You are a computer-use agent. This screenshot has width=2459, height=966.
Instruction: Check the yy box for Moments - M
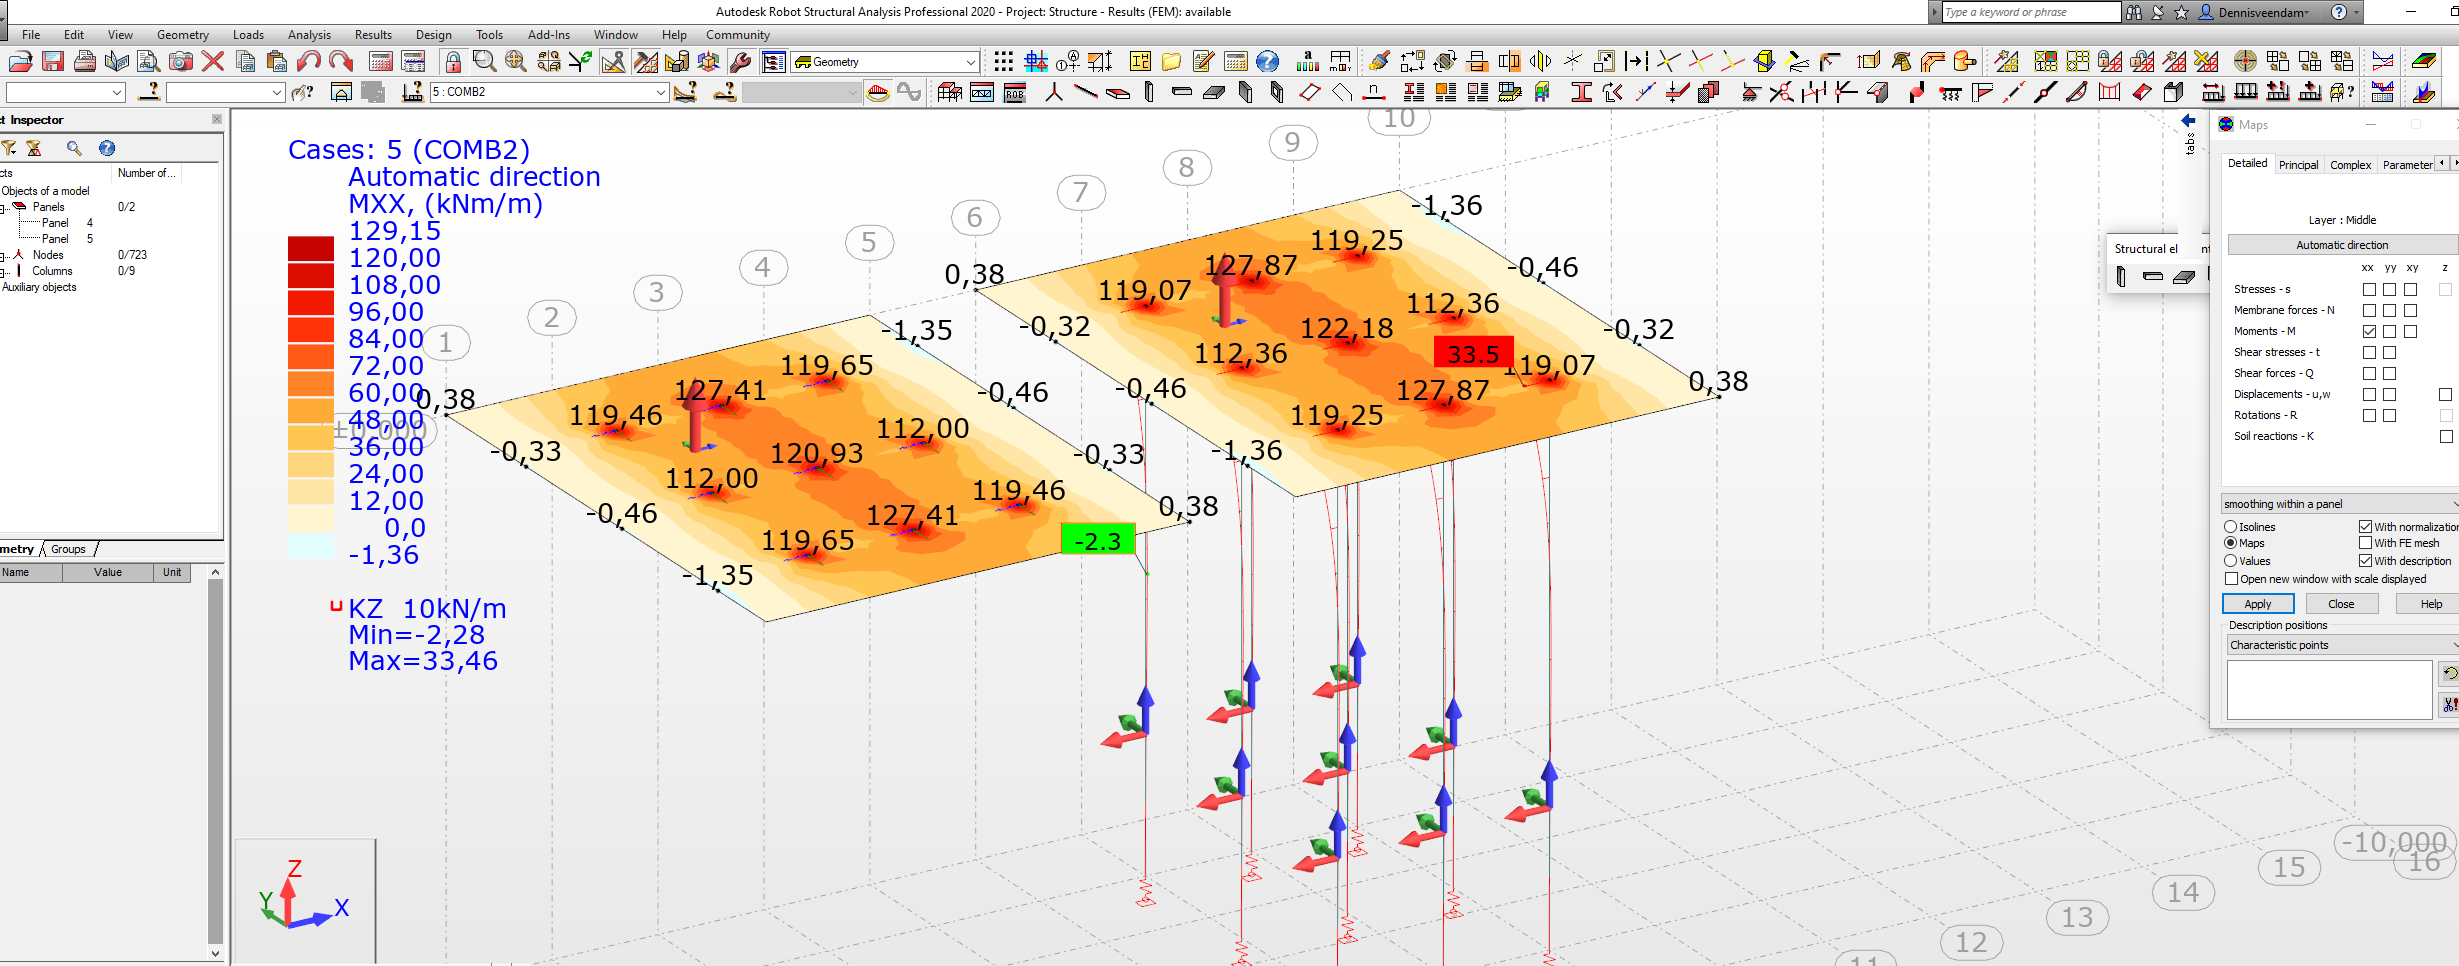click(x=2389, y=331)
